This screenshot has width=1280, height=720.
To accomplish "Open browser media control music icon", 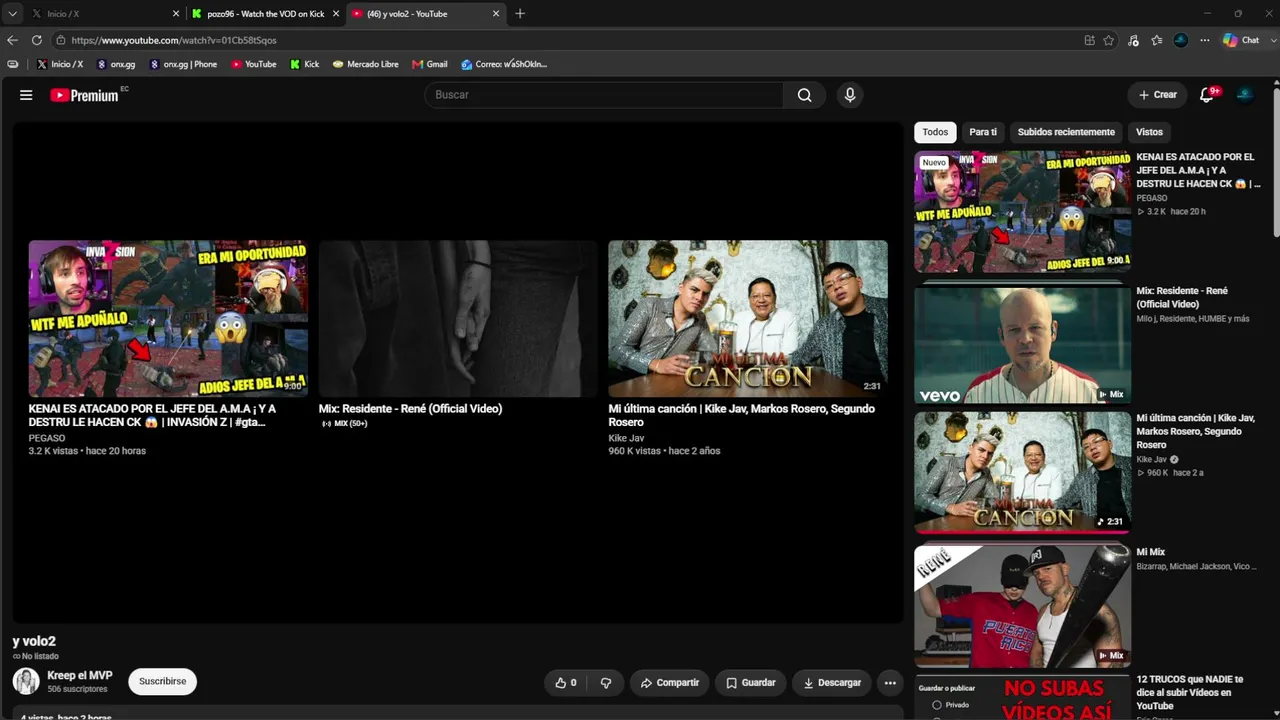I will click(x=1133, y=40).
